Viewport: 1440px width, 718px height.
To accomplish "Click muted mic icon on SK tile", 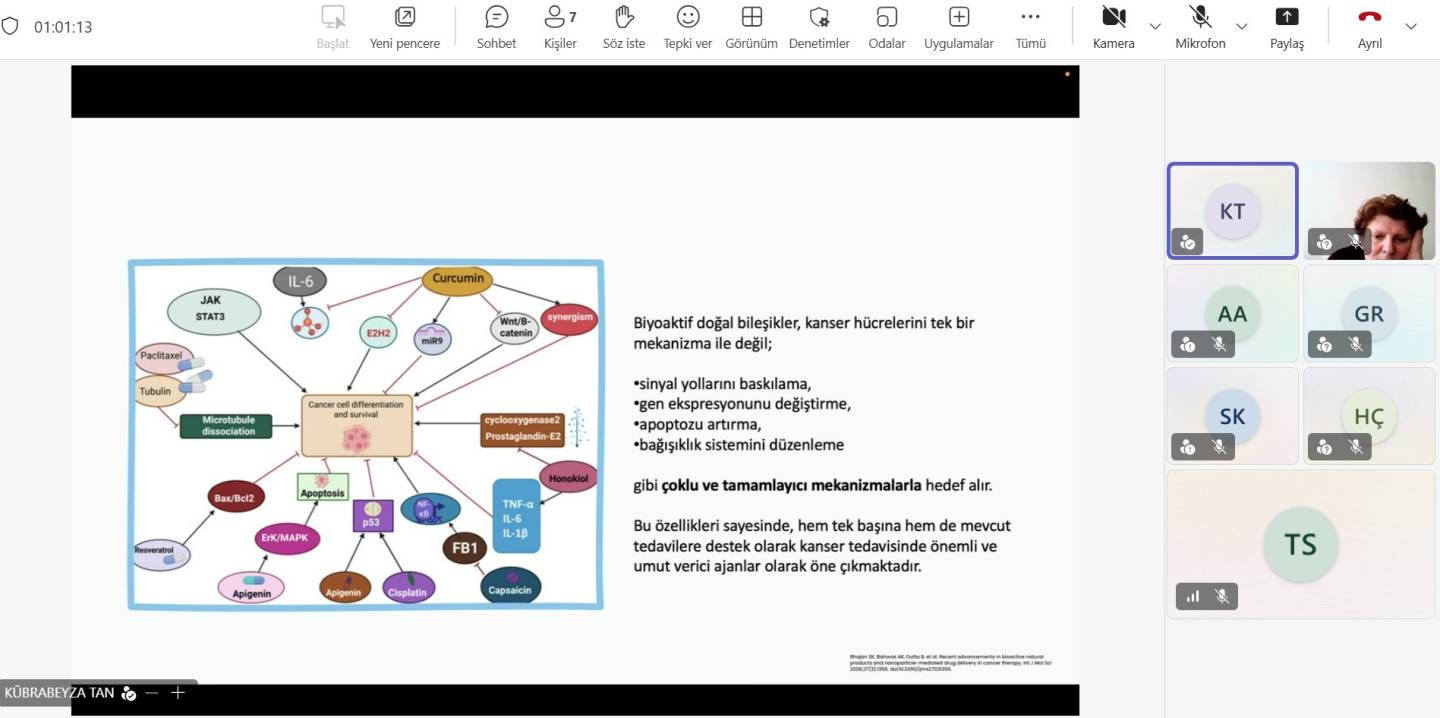I will tap(1219, 447).
